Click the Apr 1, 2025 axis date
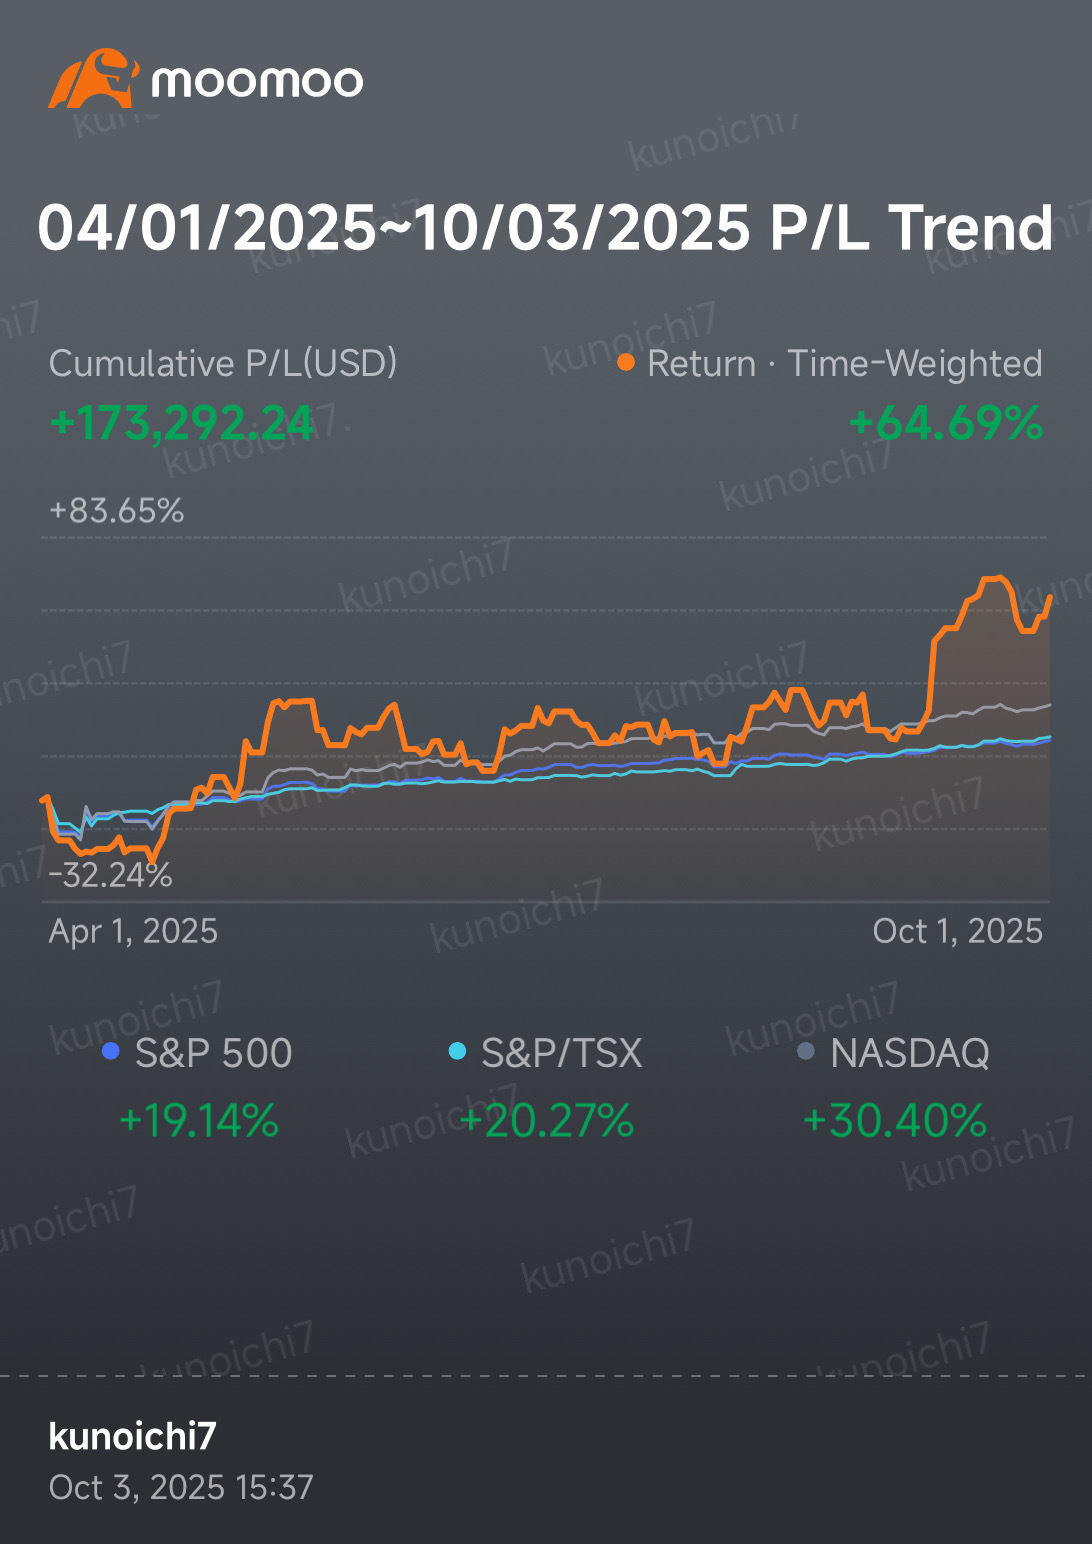Screen dimensions: 1092x1544 [x=133, y=931]
